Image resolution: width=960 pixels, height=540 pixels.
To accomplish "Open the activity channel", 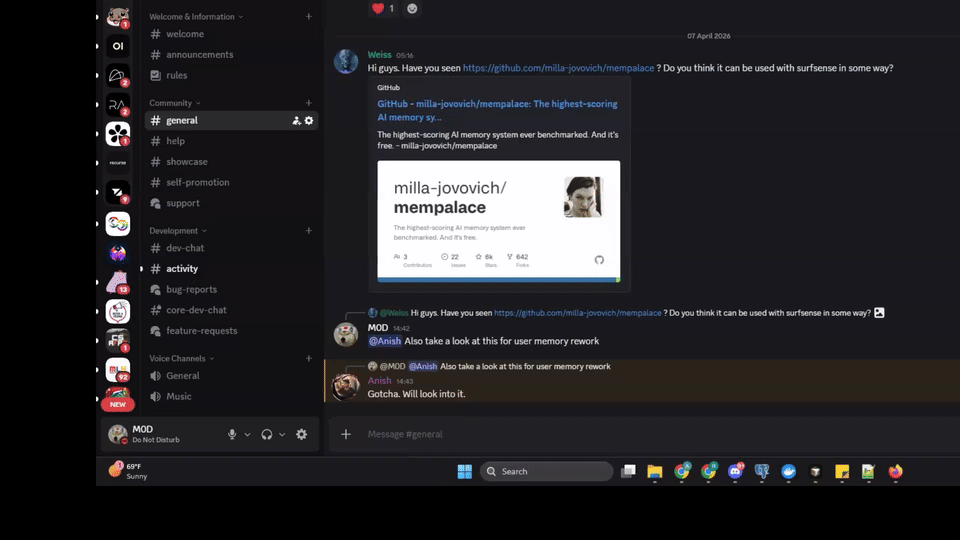I will tap(231, 269).
